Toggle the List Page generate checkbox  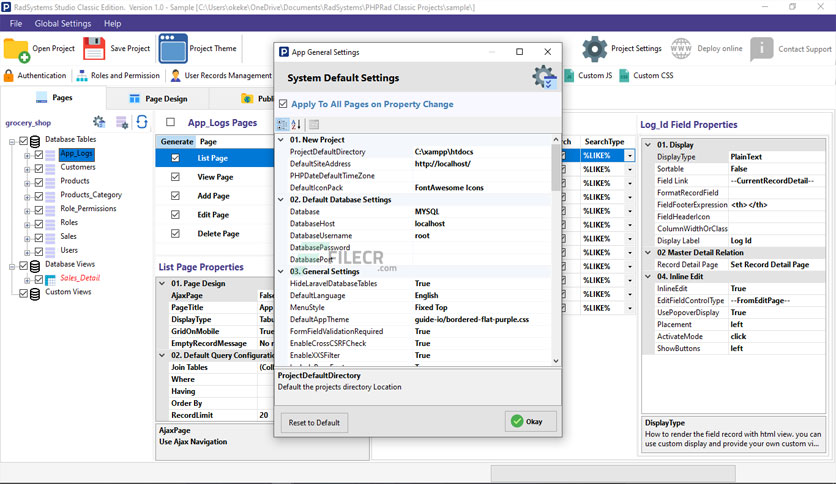click(175, 158)
